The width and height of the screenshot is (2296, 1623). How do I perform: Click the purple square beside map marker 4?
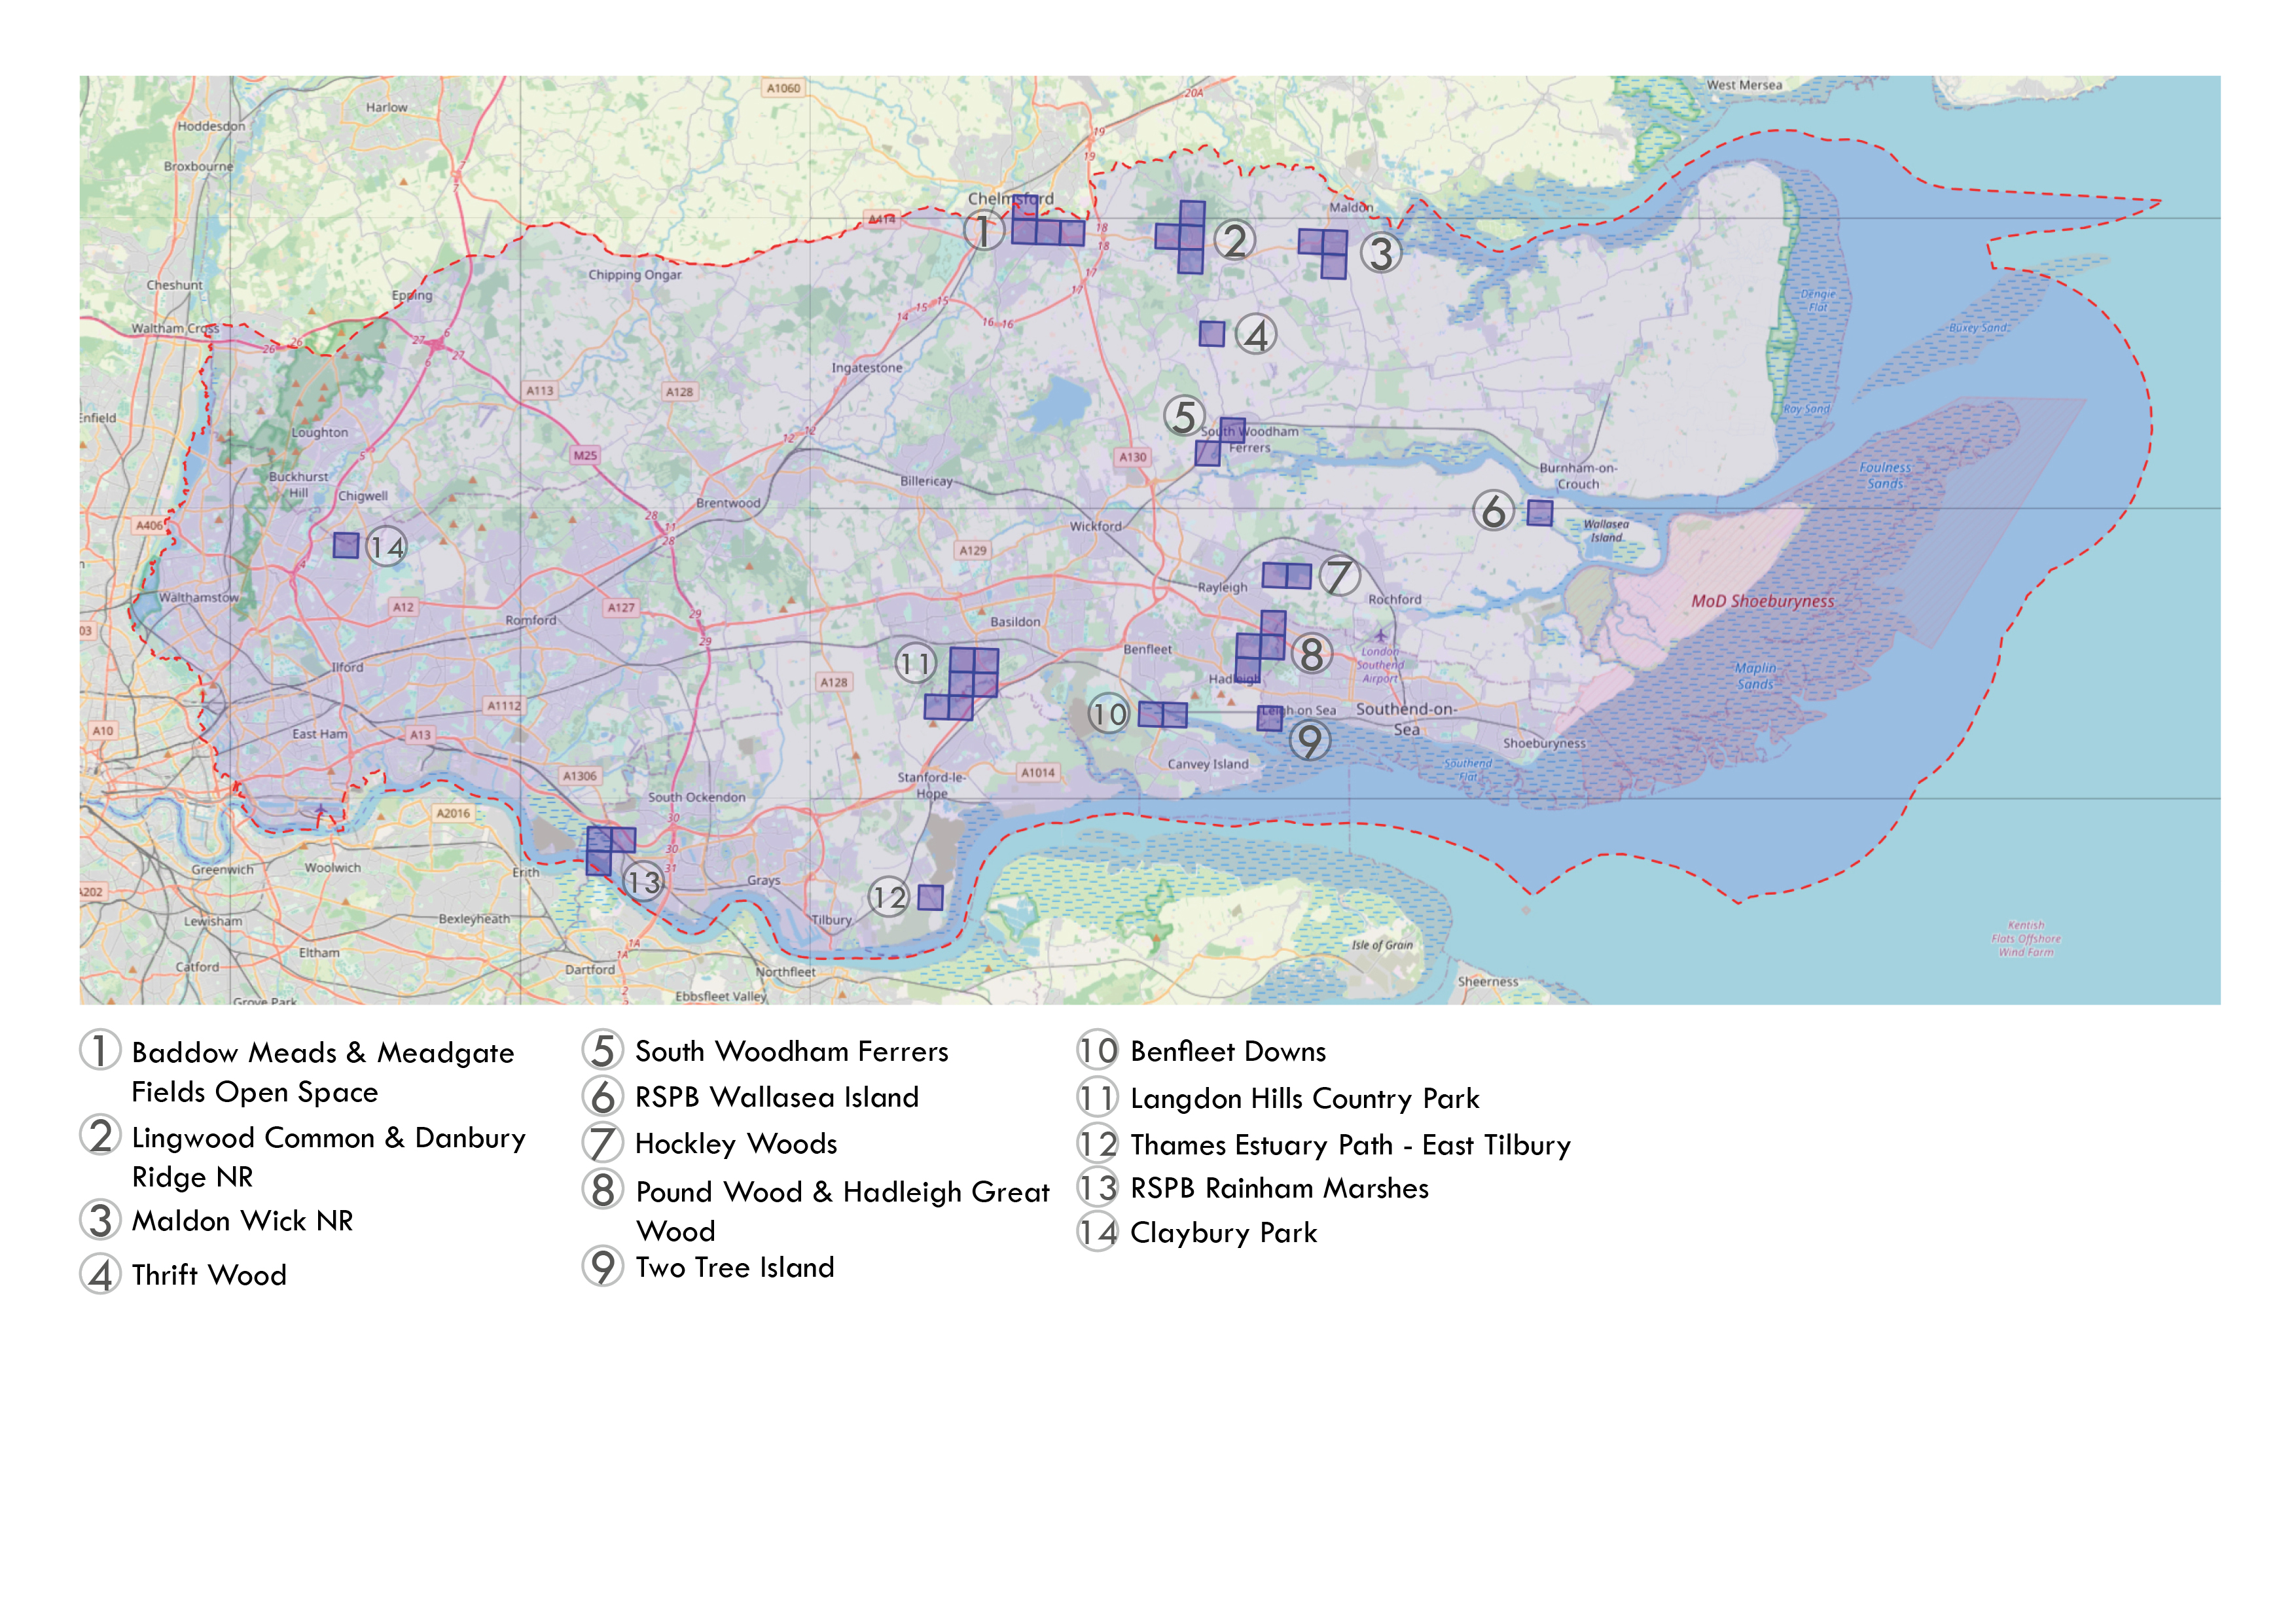[1212, 334]
